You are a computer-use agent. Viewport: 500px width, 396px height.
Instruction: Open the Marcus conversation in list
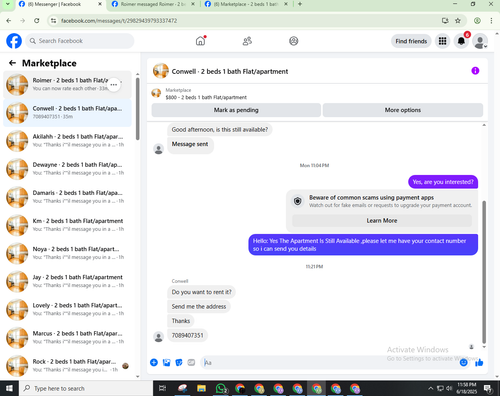[x=67, y=337]
